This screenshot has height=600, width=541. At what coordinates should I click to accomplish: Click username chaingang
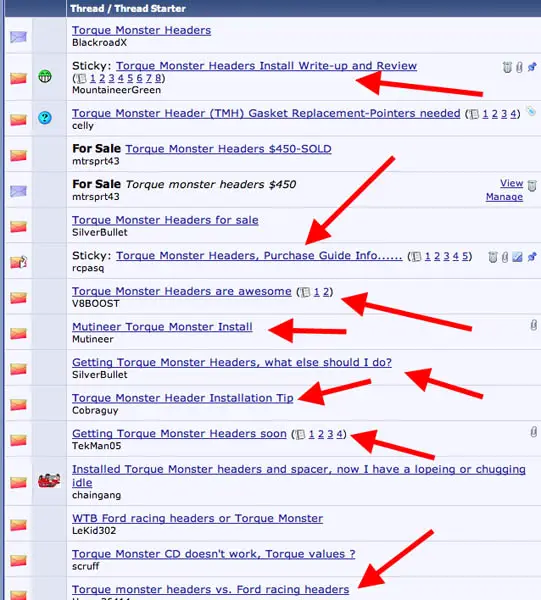pos(96,496)
